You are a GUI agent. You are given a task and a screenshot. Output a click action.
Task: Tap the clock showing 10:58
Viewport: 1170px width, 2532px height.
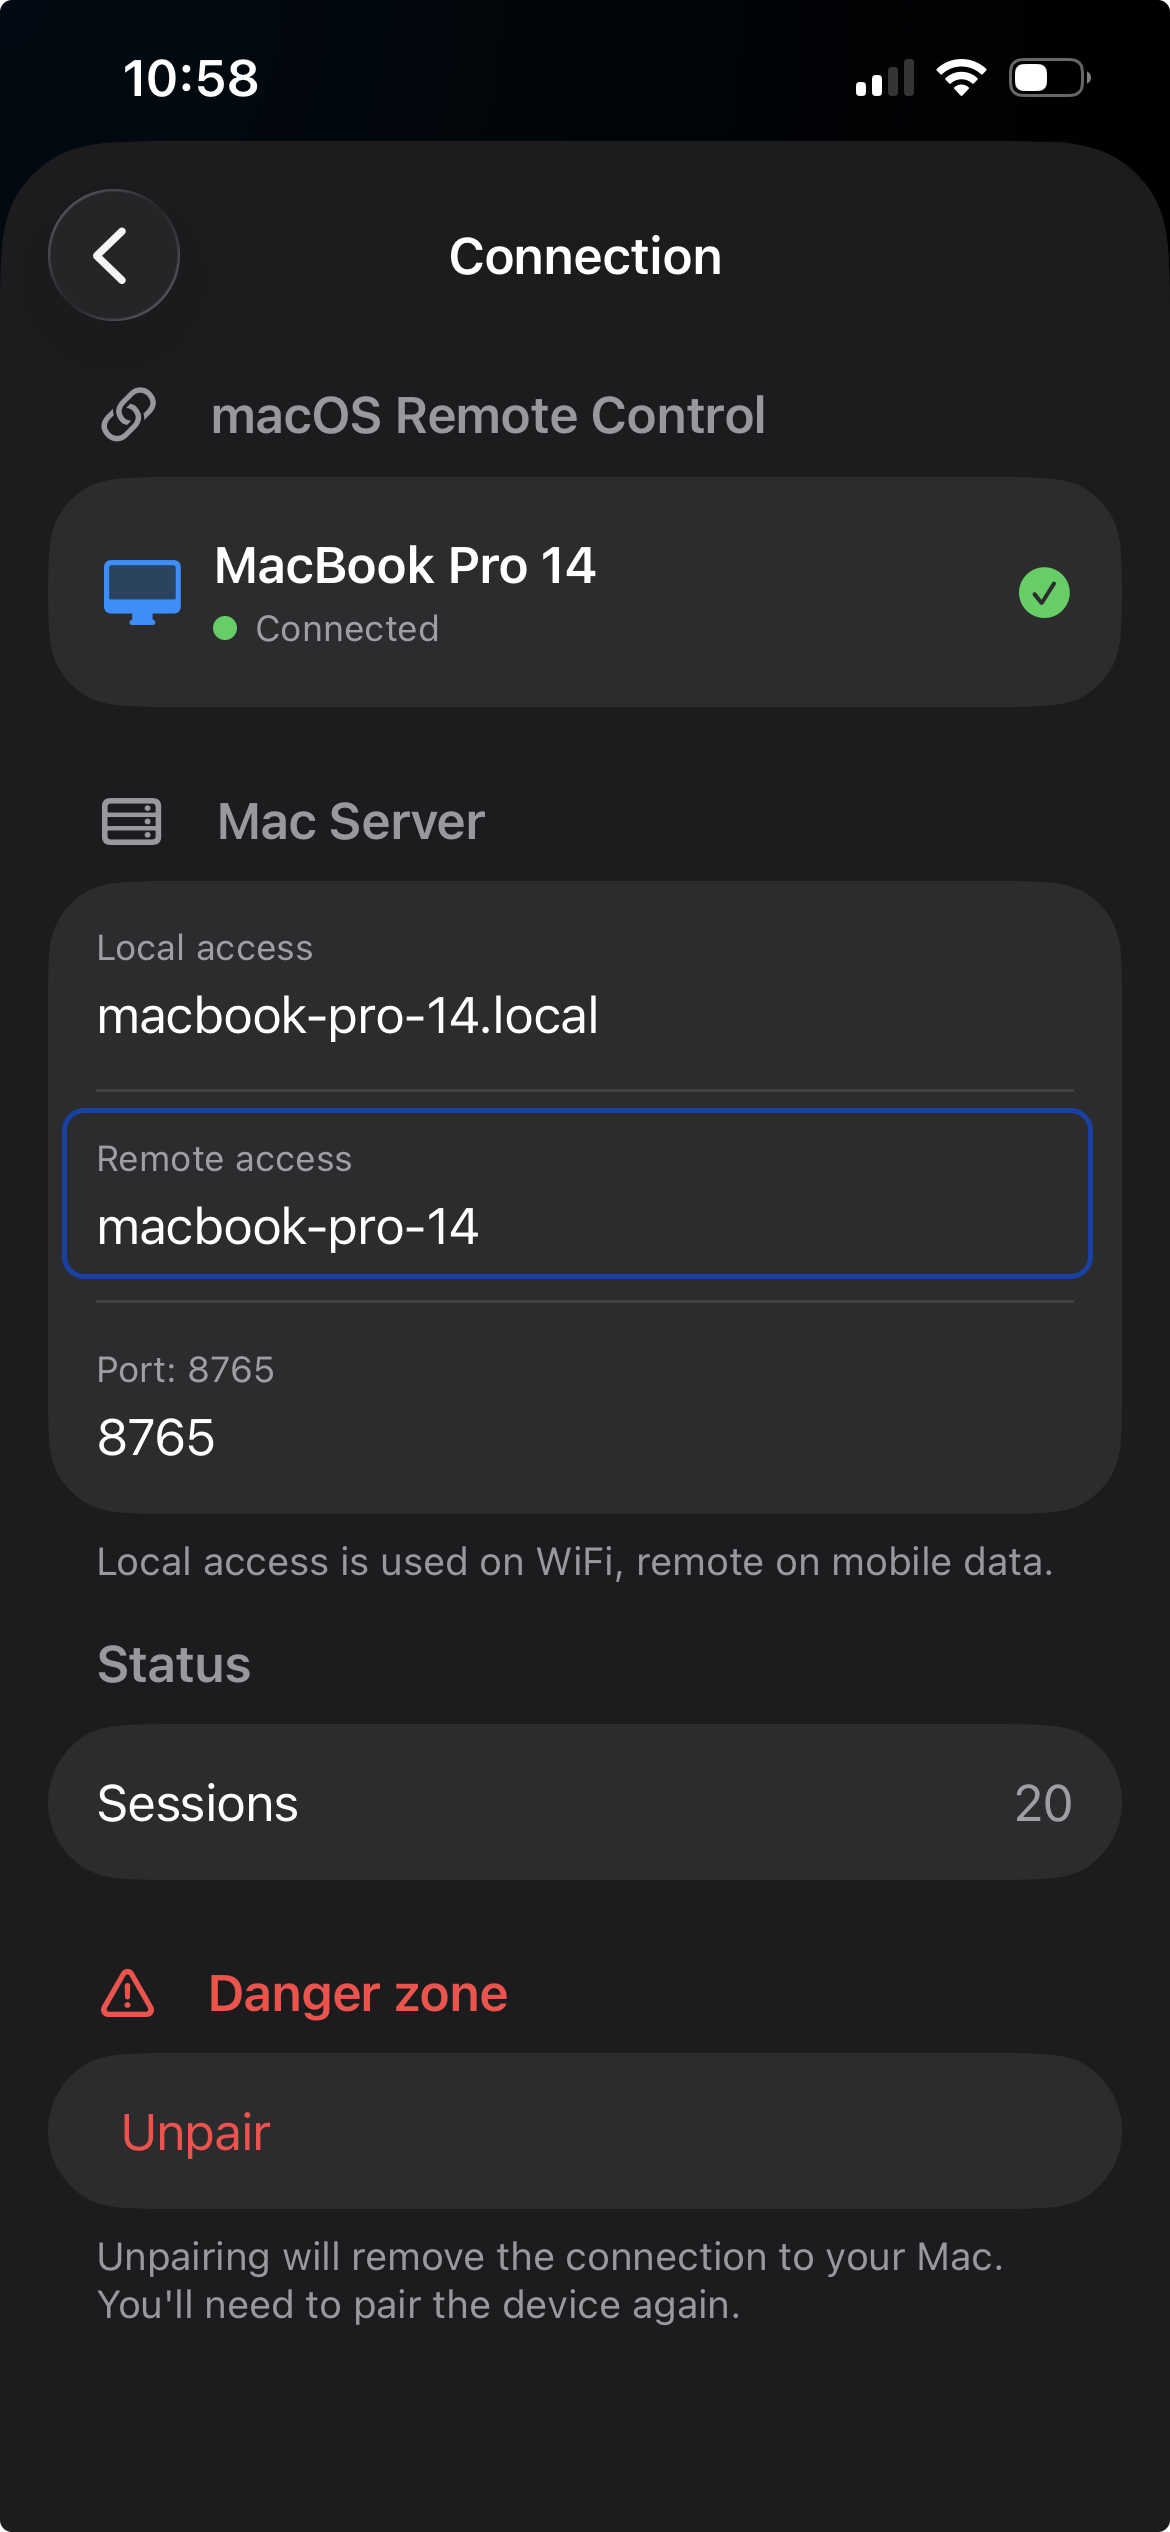pos(192,76)
